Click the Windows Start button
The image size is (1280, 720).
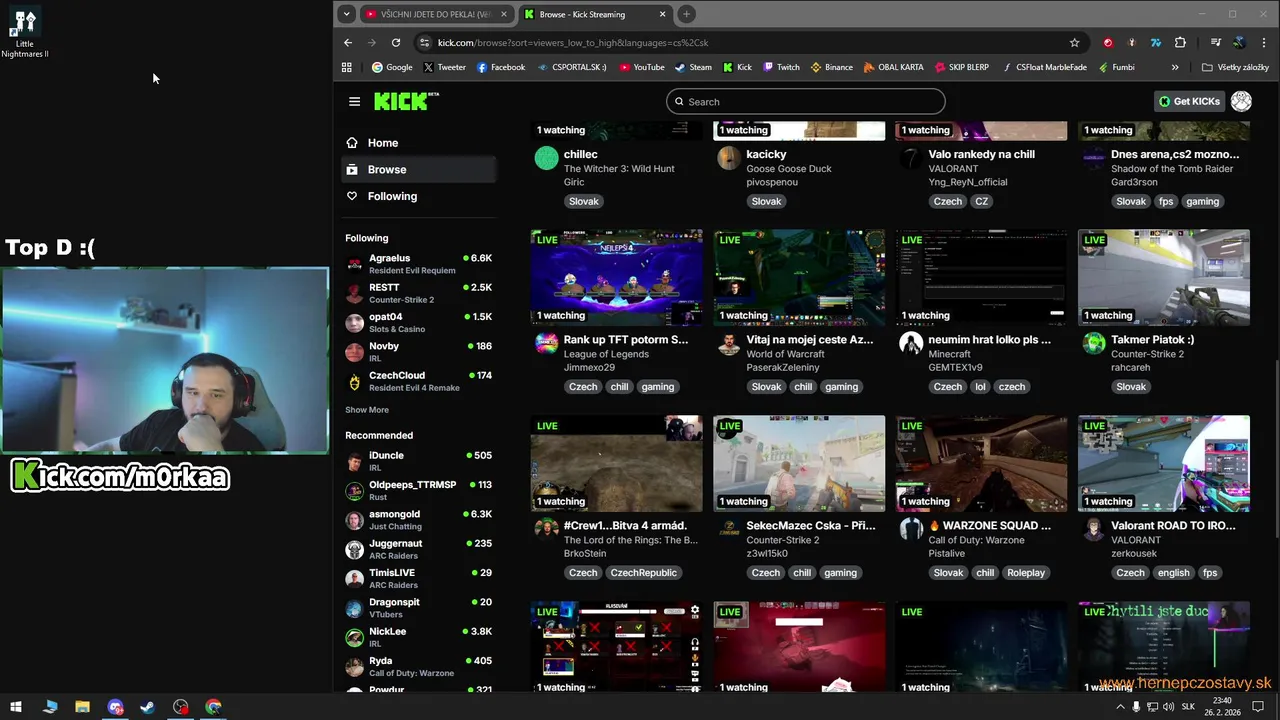pyautogui.click(x=16, y=706)
